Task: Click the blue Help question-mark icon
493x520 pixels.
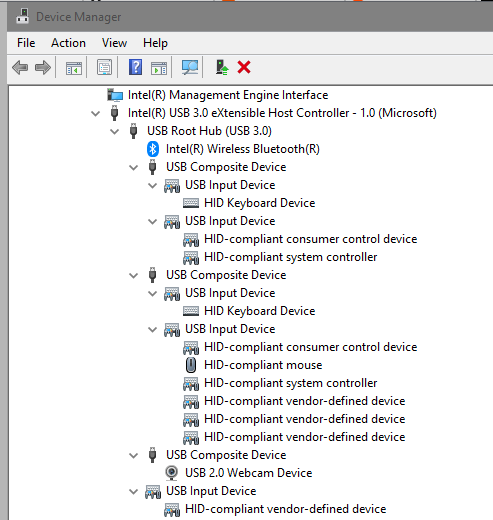Action: pyautogui.click(x=135, y=67)
